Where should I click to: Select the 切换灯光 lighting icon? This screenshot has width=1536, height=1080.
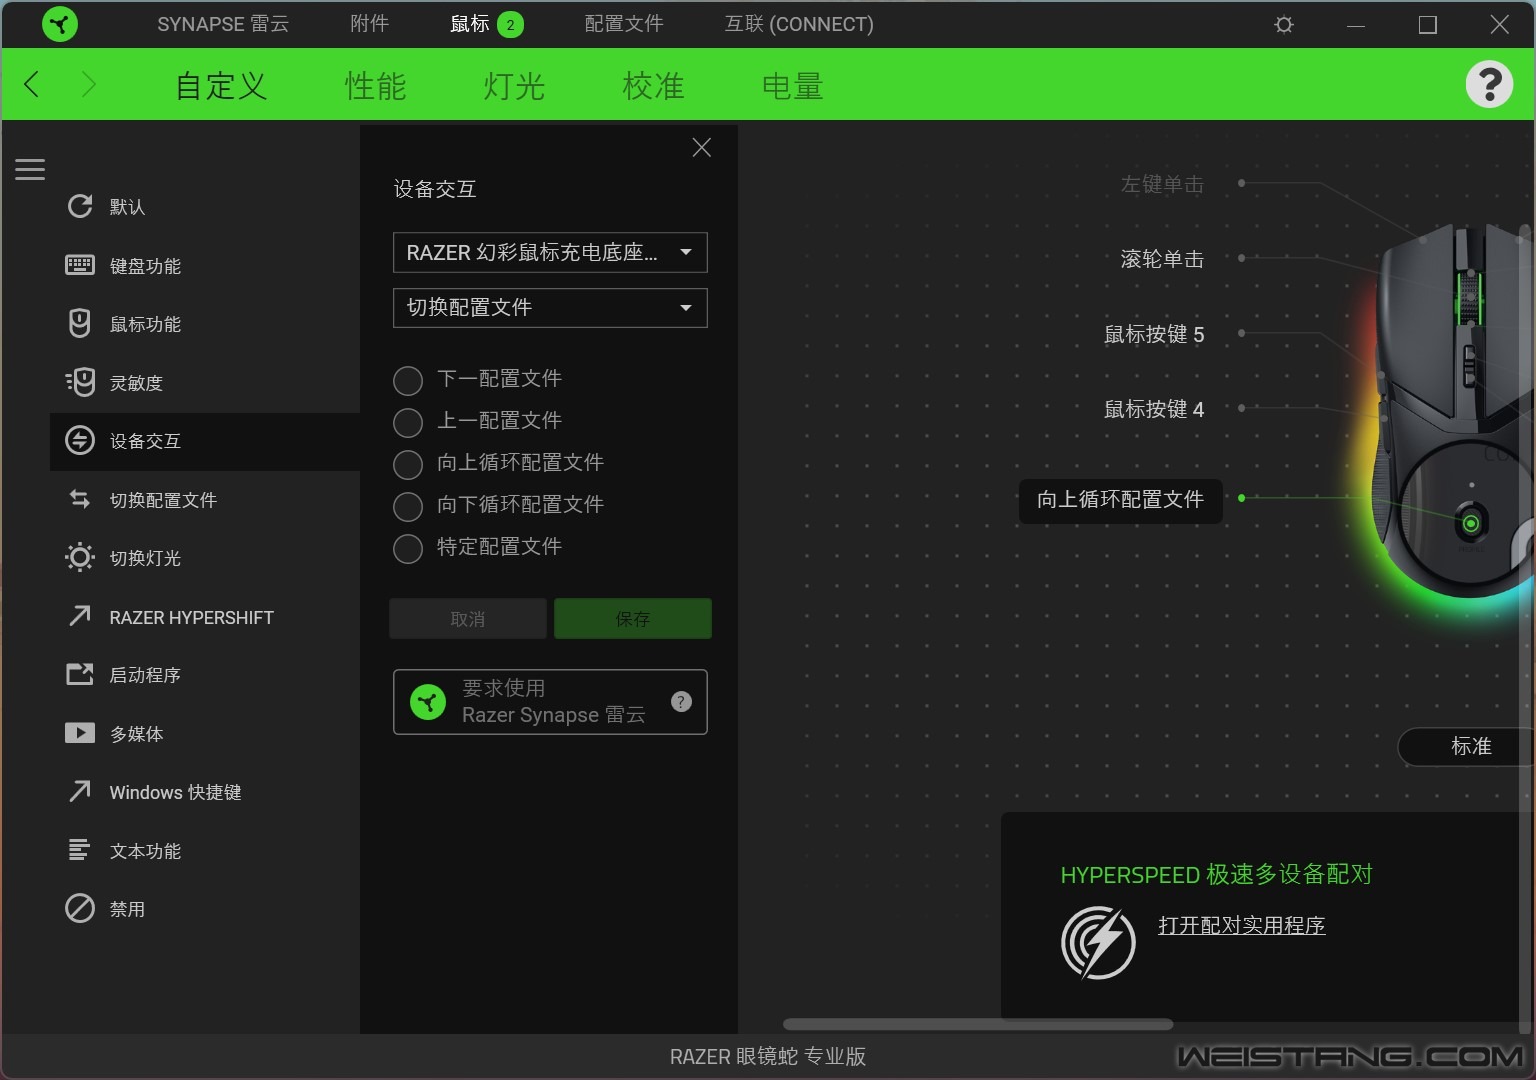coord(80,557)
